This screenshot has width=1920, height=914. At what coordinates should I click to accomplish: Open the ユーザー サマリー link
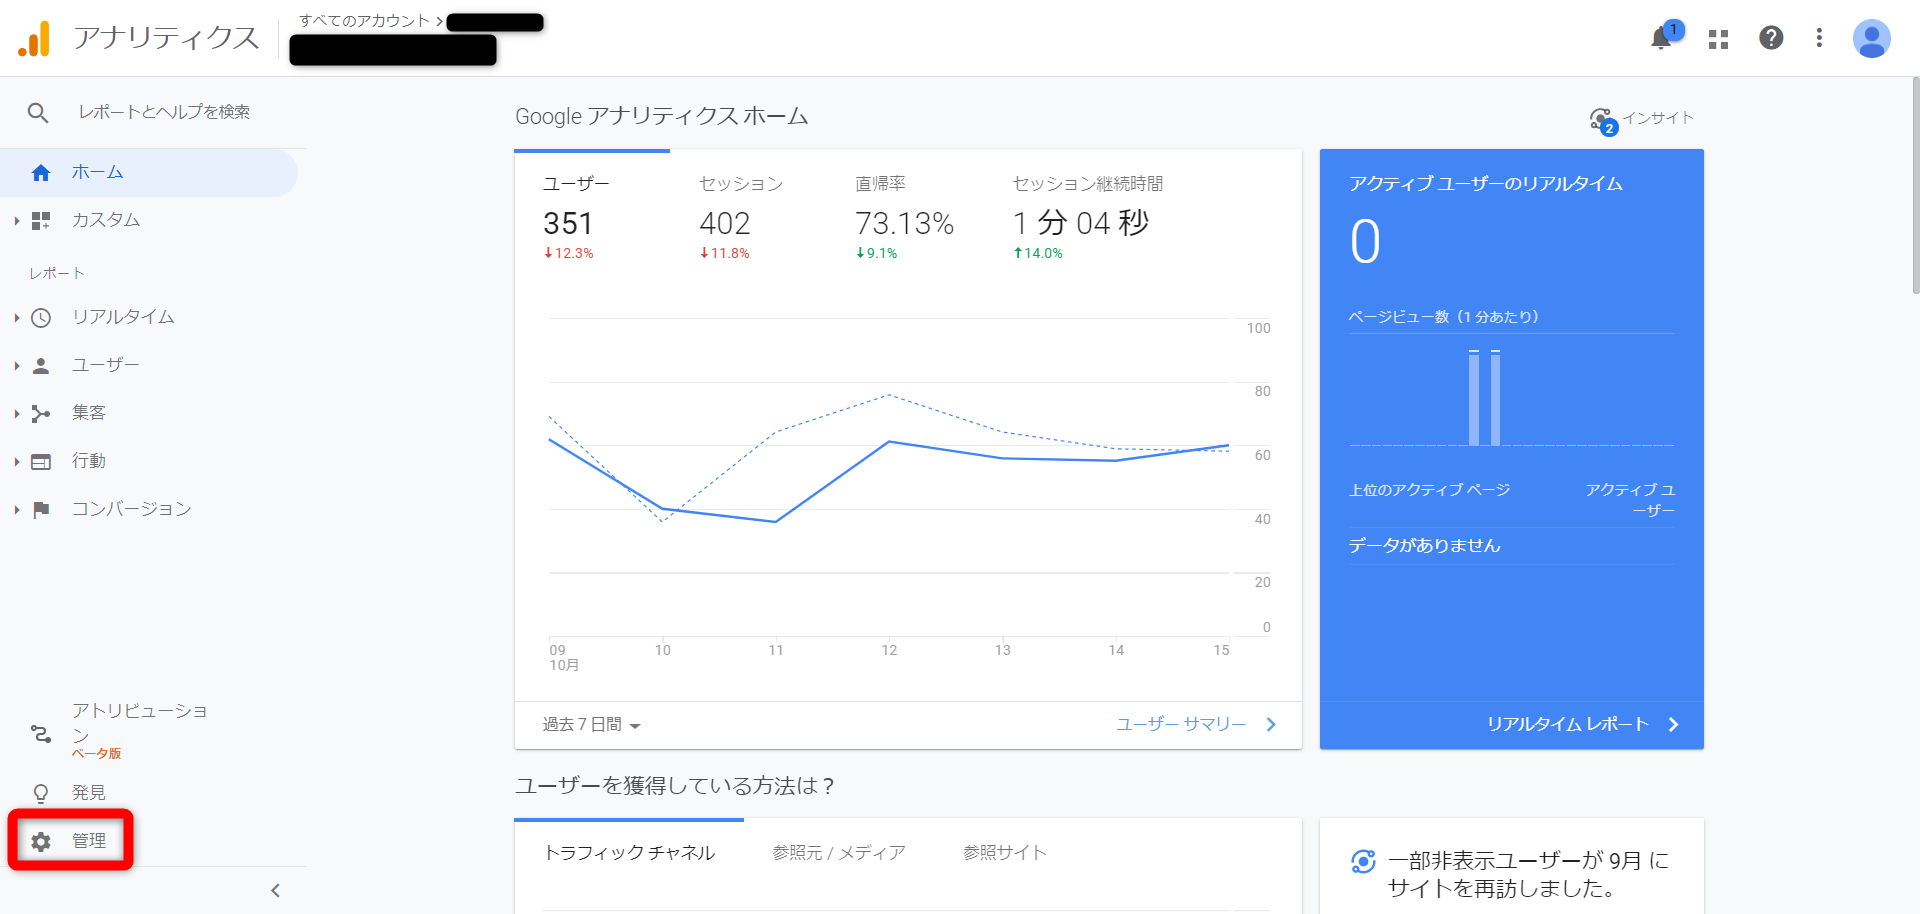click(1196, 725)
